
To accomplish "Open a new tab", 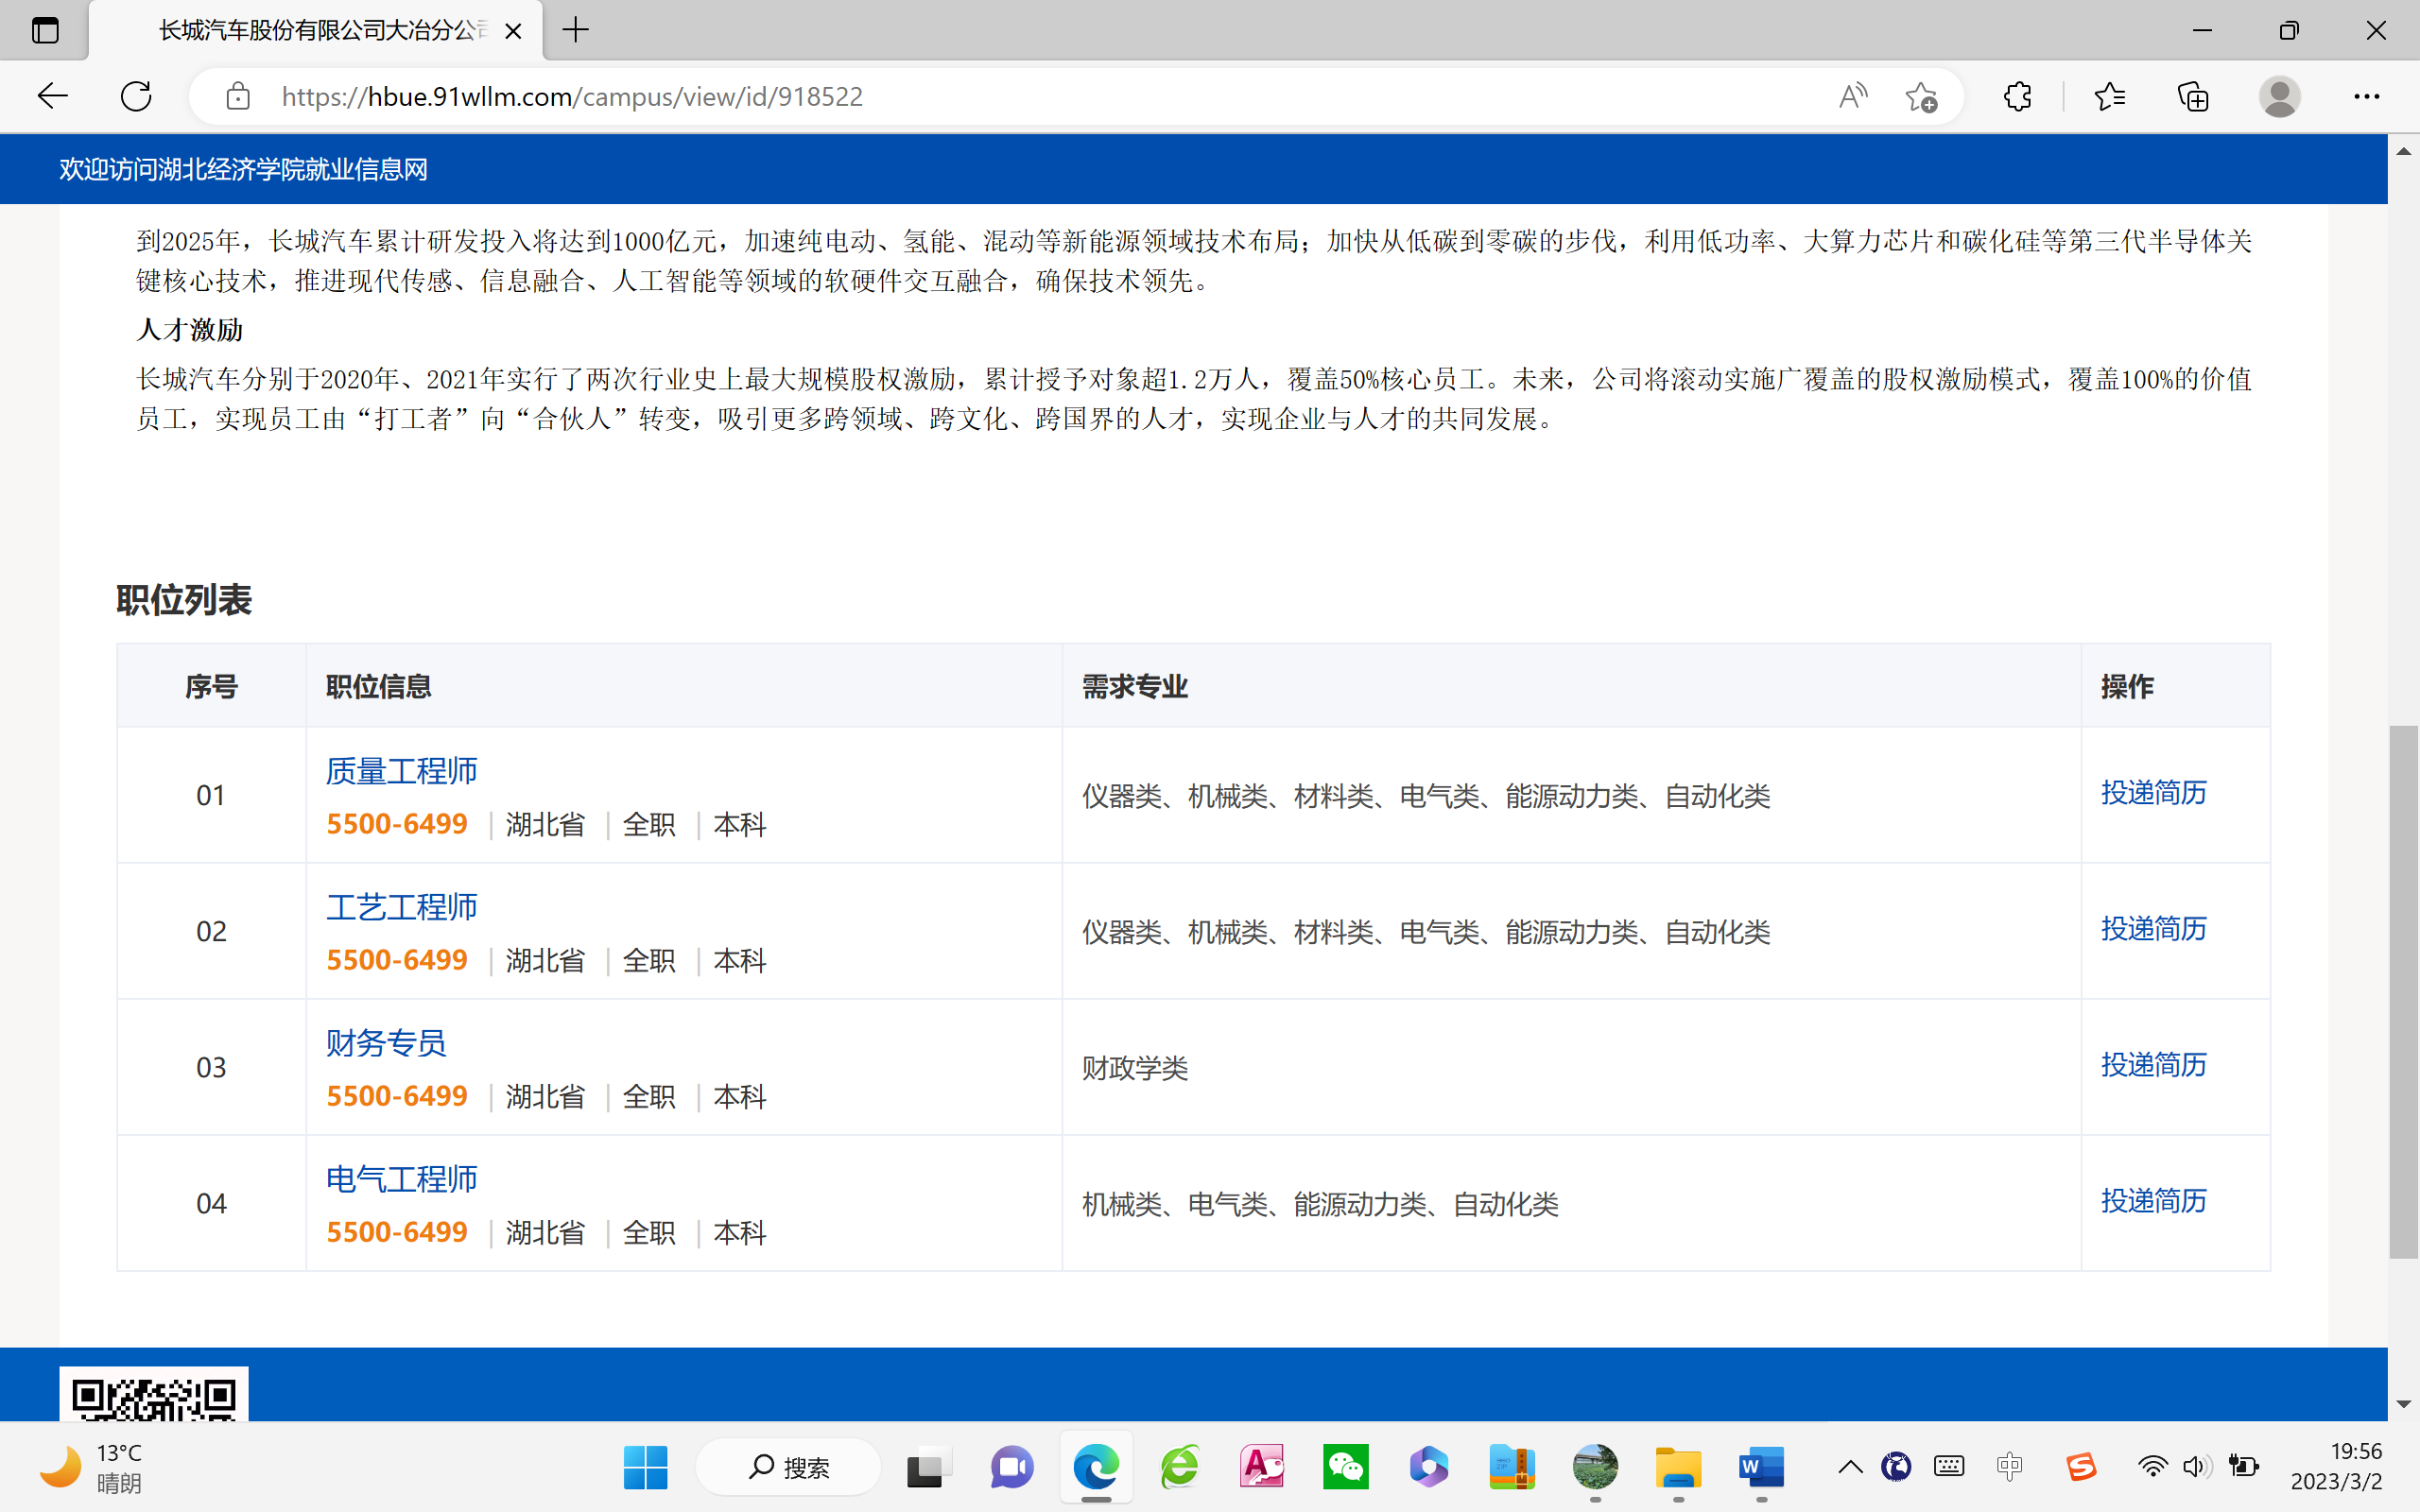I will 576,30.
